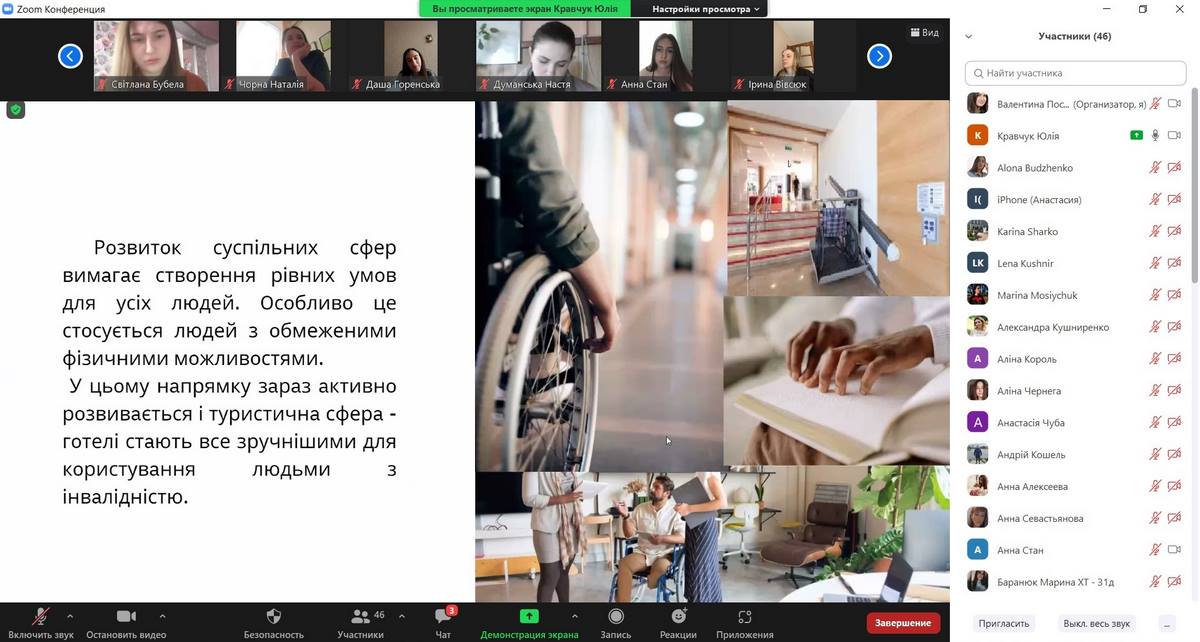Screen dimensions: 1200x642
Task: Open the Настройки просмотра dropdown
Action: tap(706, 9)
